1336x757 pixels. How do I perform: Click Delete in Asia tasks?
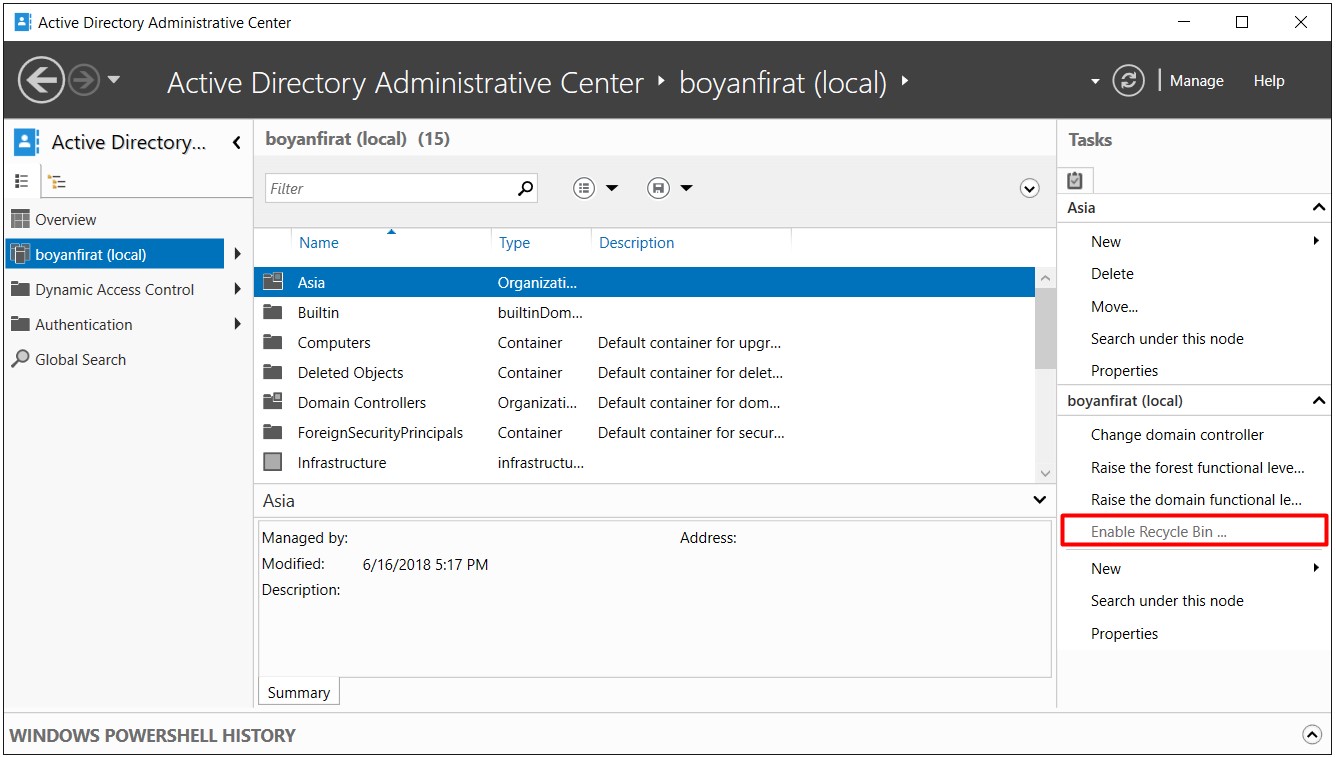pos(1112,274)
